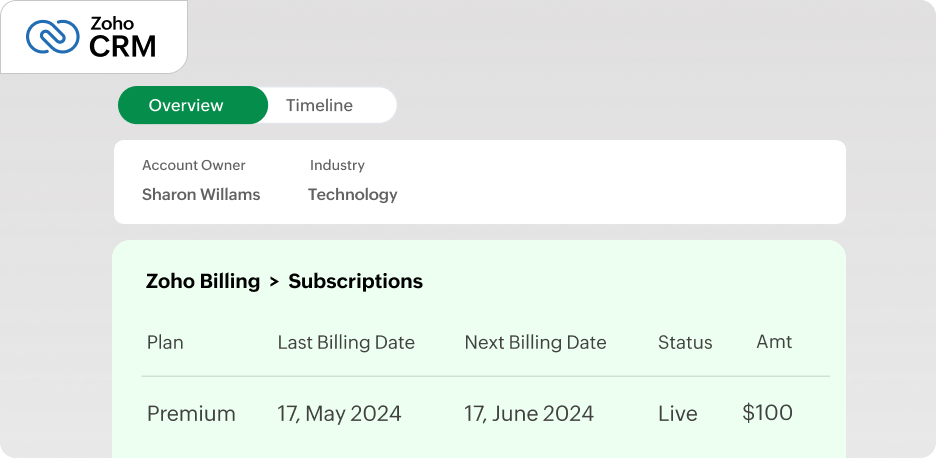The image size is (936, 458).
Task: Open Sharon Willams account owner name
Action: tap(200, 195)
